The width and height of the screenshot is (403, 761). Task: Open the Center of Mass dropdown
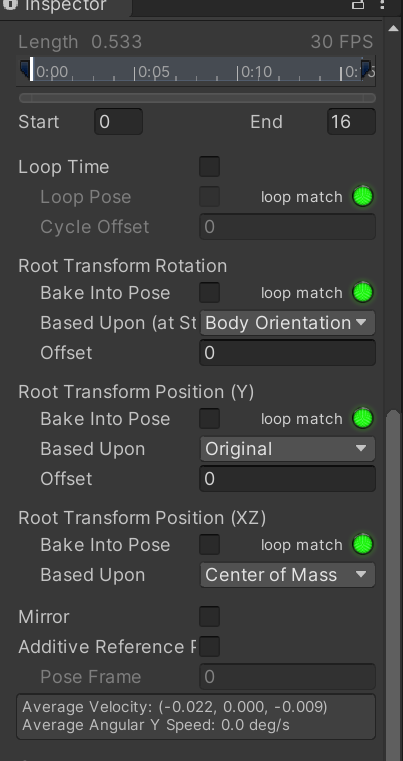(287, 575)
